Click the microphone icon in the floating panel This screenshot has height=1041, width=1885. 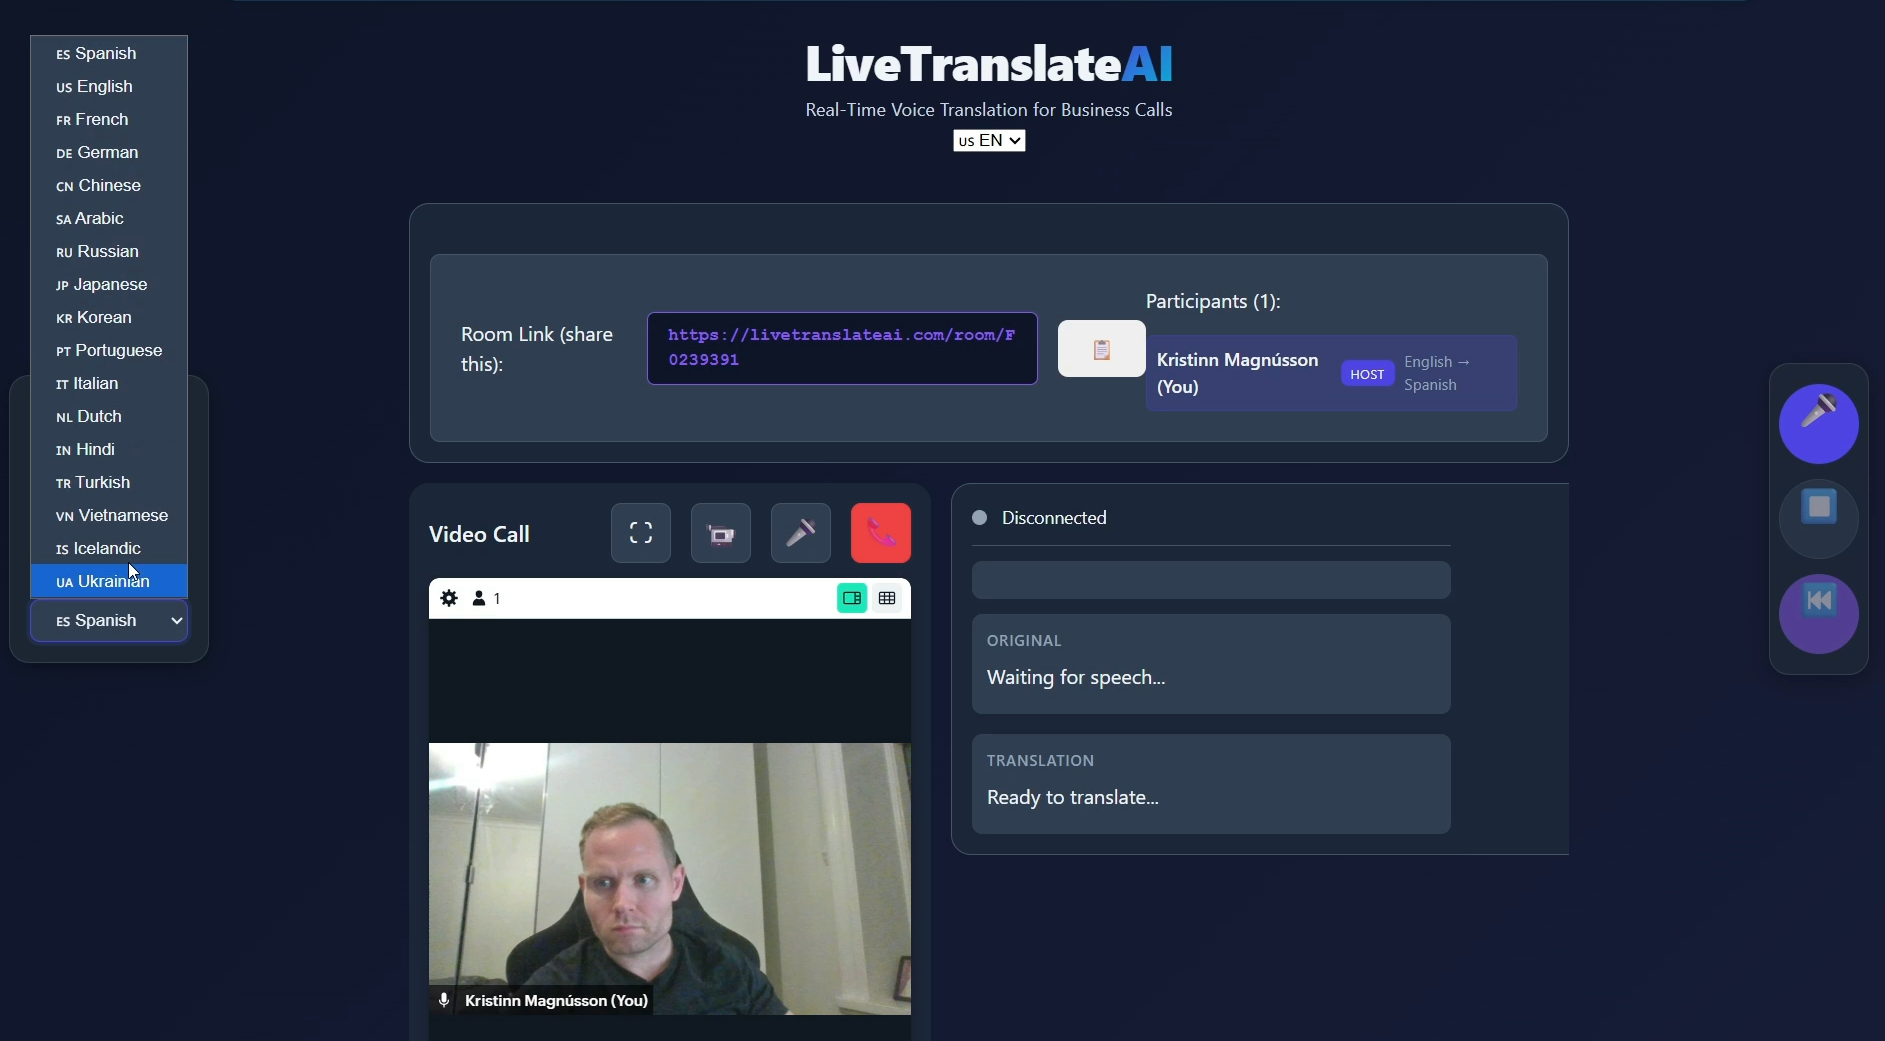(x=1819, y=423)
